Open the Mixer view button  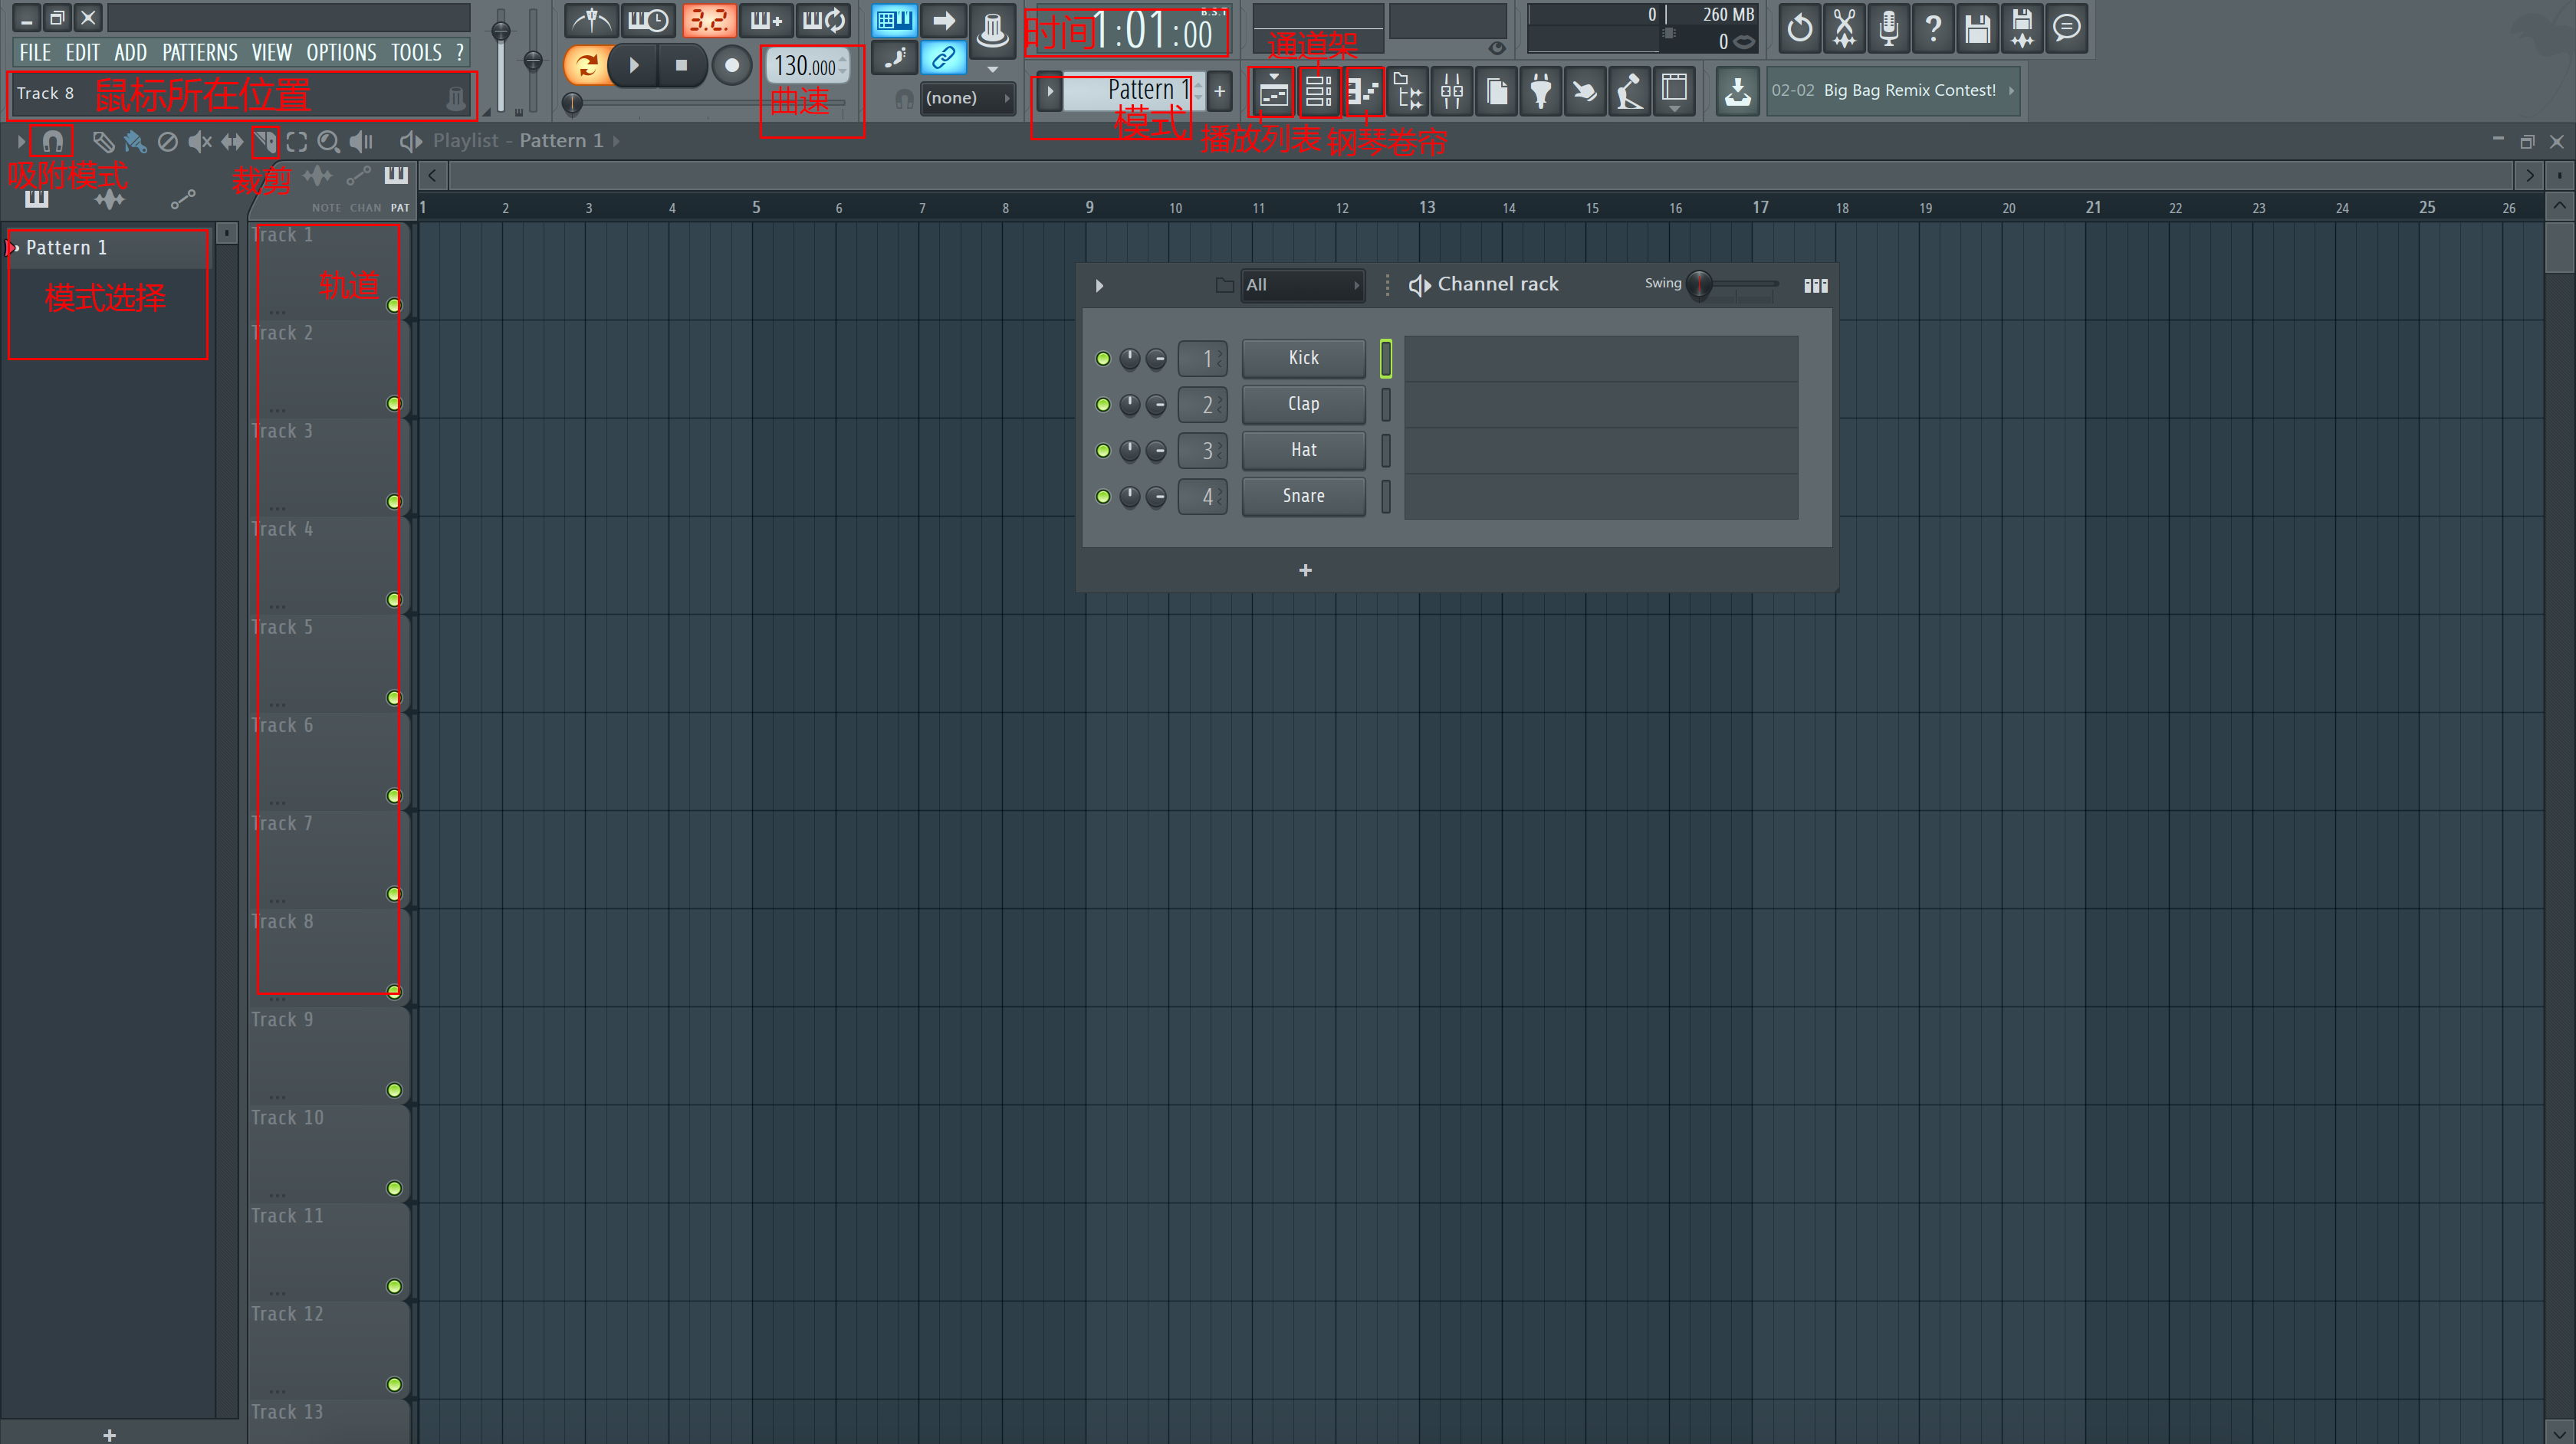click(x=1452, y=92)
